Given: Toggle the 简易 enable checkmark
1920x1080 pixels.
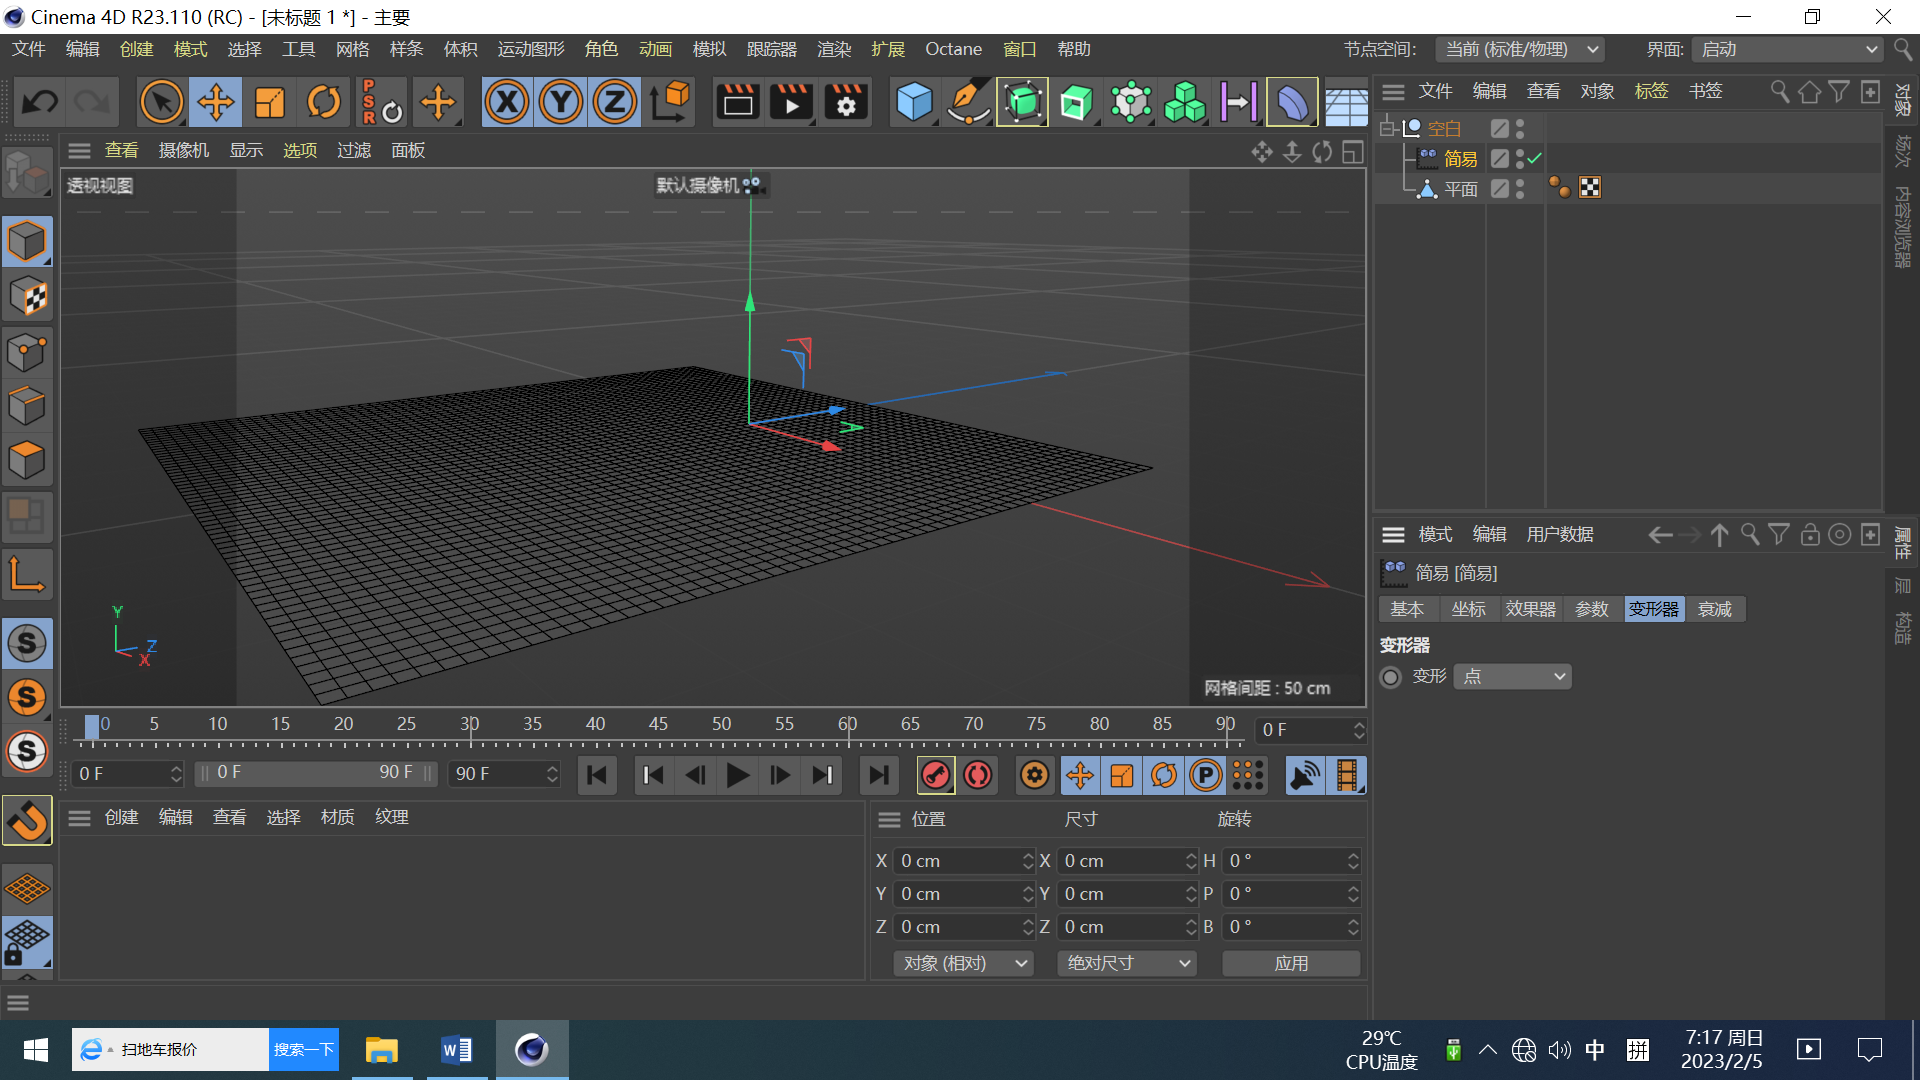Looking at the screenshot, I should tap(1535, 158).
